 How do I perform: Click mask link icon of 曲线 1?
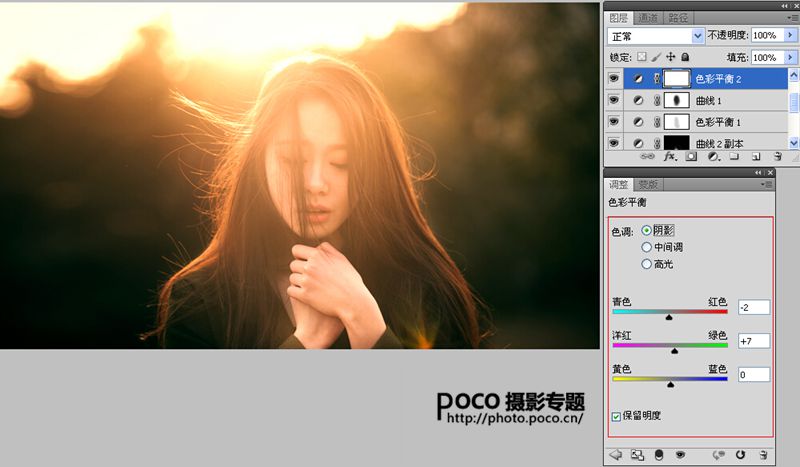[x=657, y=101]
